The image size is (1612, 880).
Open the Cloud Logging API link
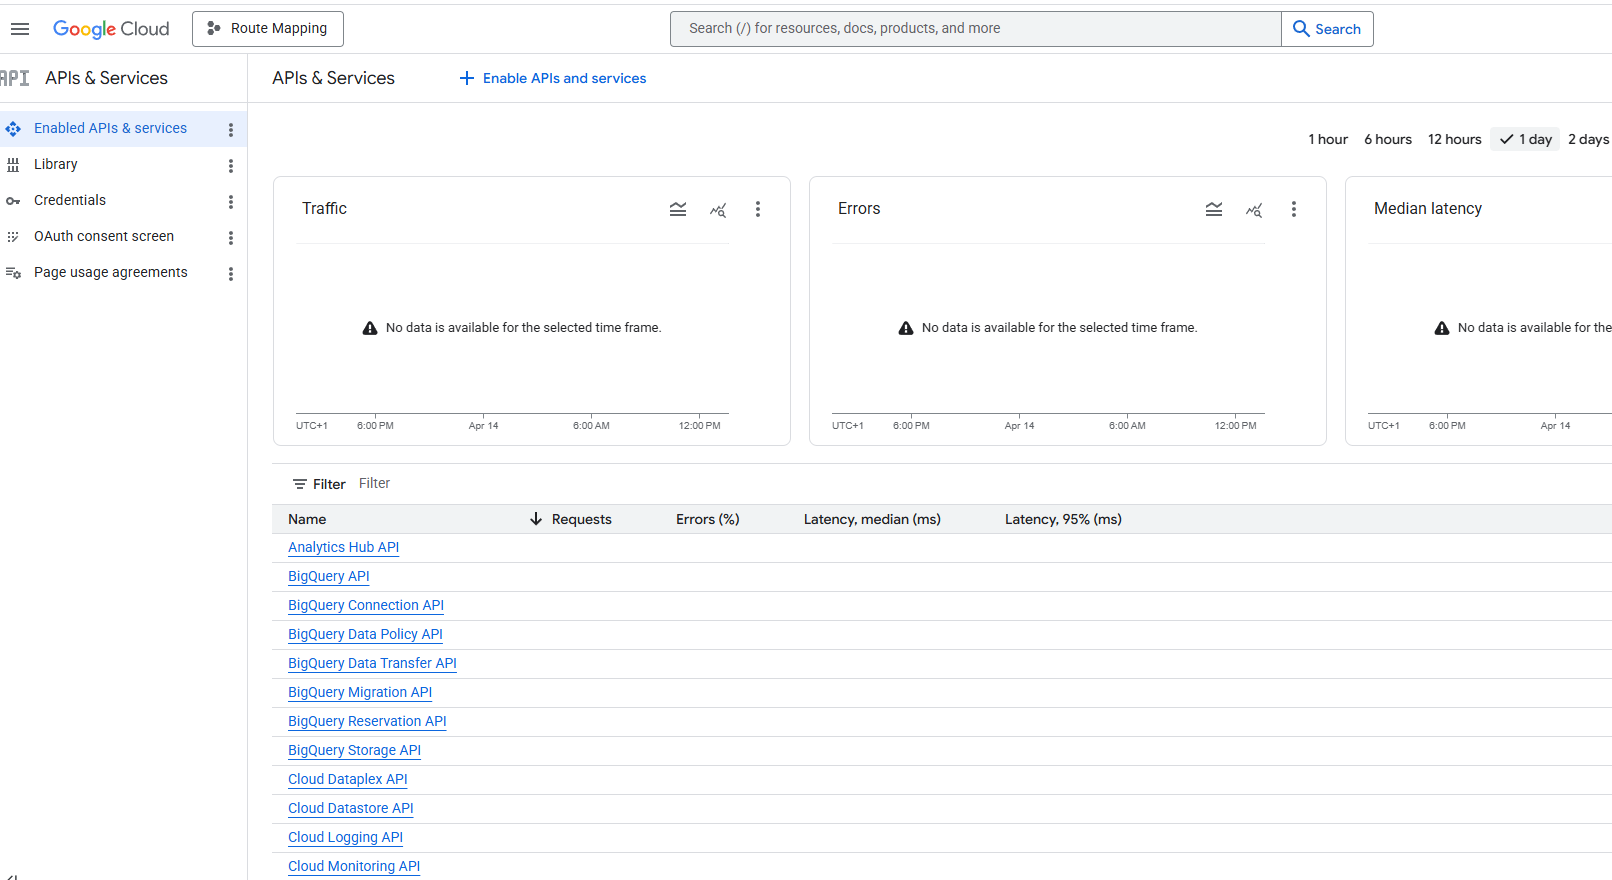(x=345, y=837)
